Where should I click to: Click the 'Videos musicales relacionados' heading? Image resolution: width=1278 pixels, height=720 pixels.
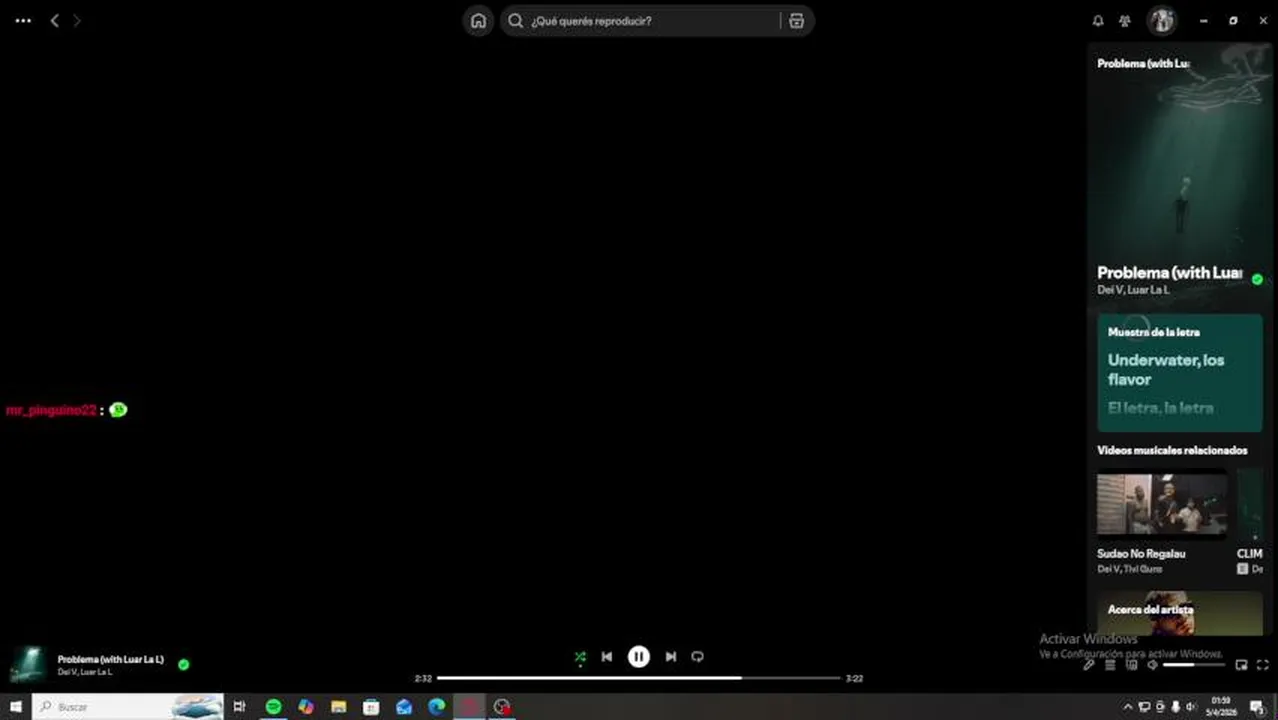pos(1172,450)
